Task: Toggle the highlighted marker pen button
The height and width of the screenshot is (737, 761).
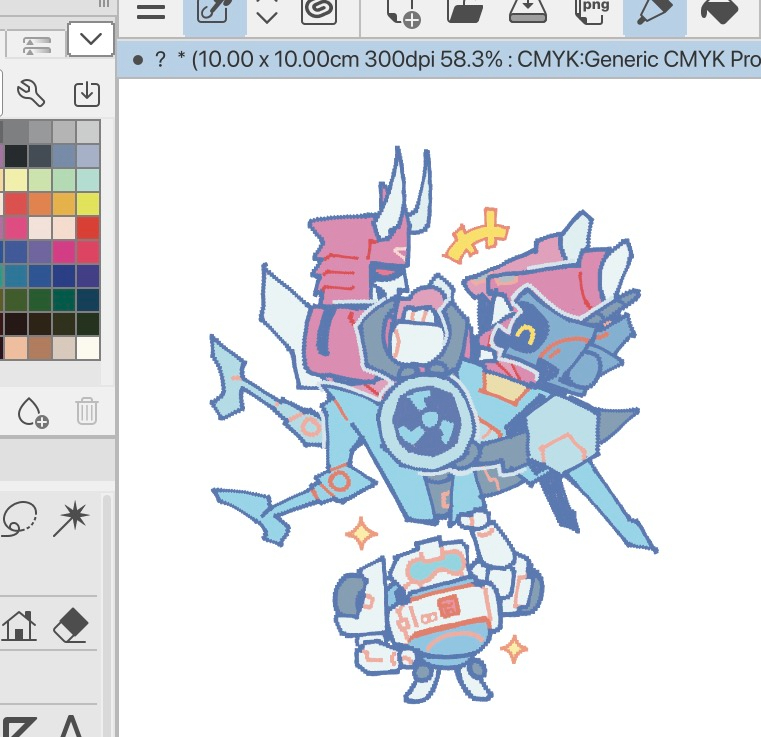Action: point(654,12)
